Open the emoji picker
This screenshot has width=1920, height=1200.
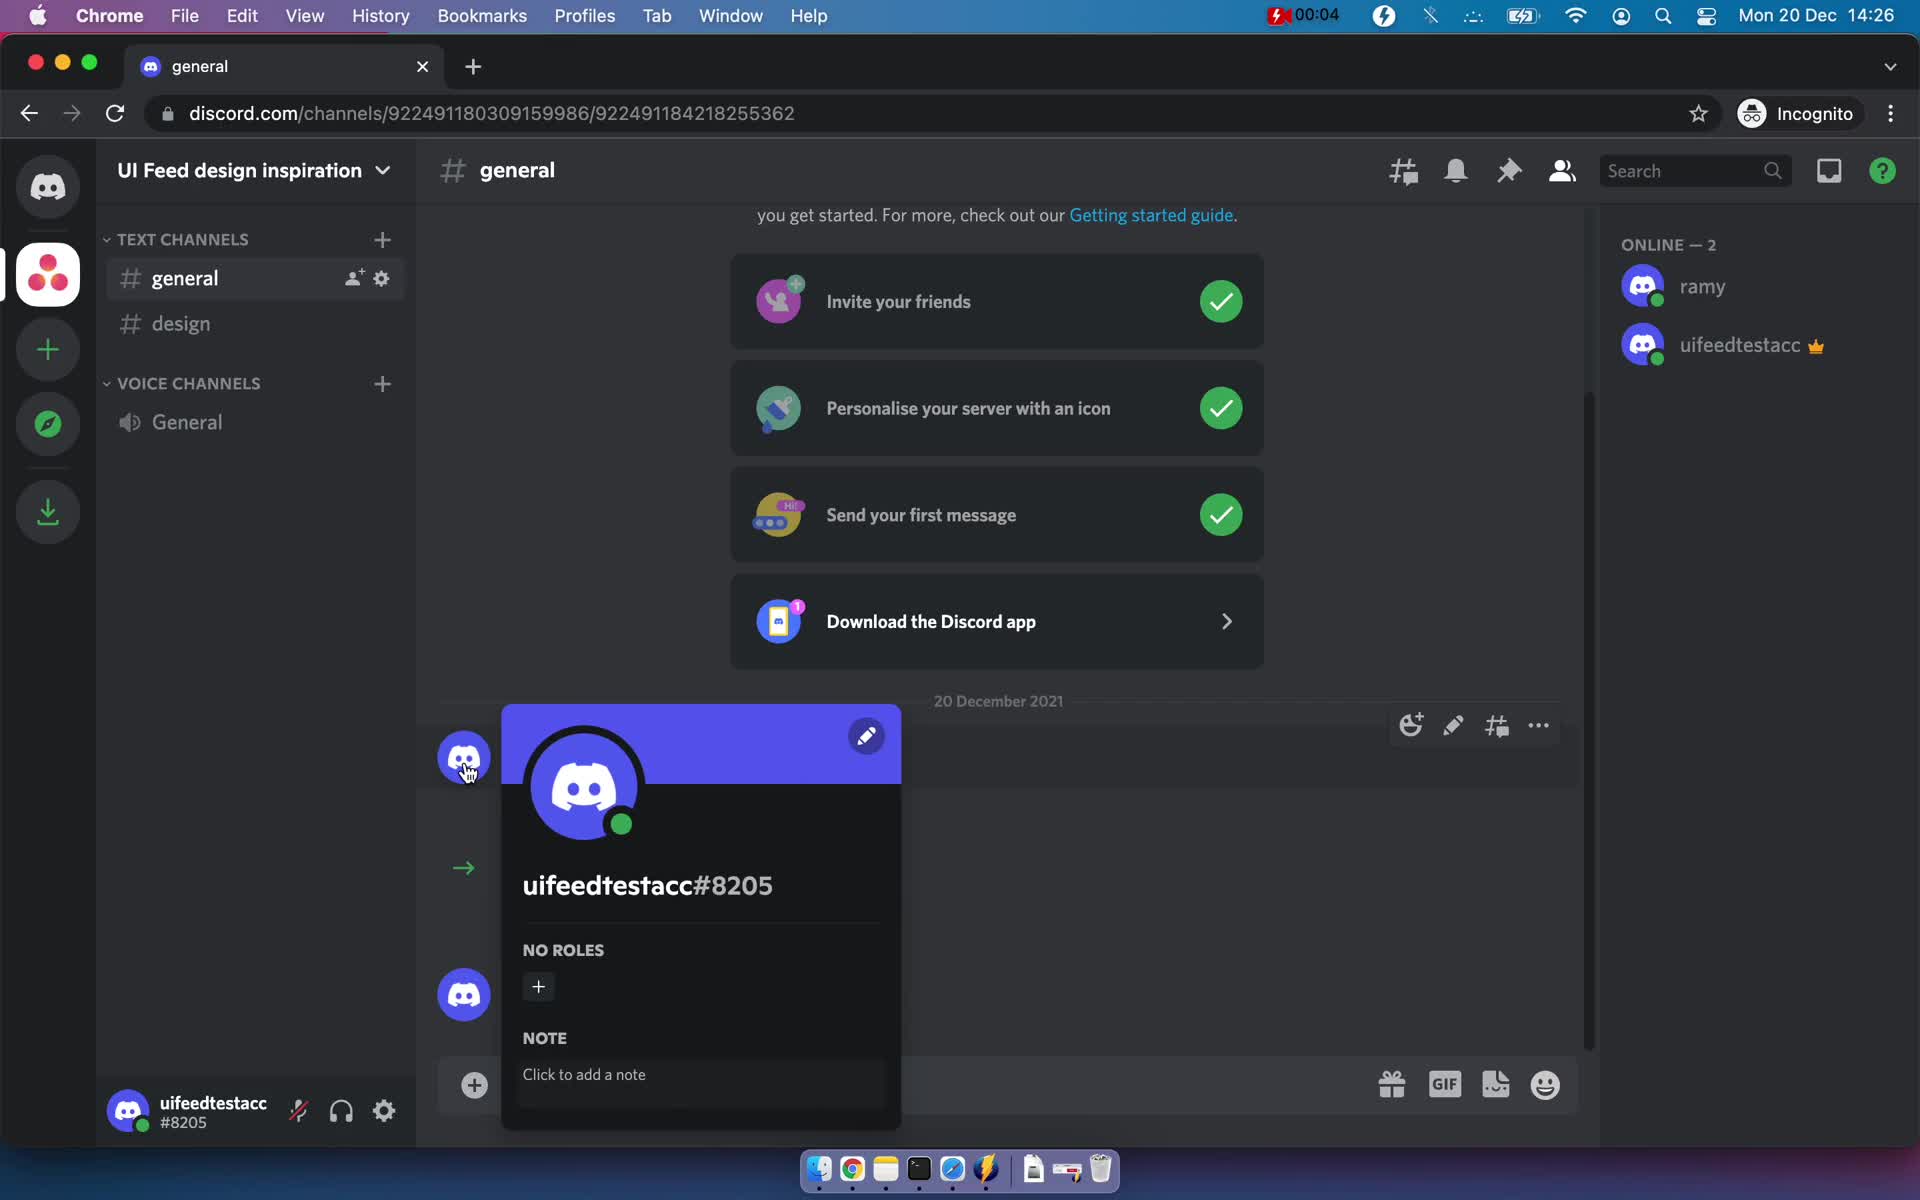[x=1545, y=1085]
